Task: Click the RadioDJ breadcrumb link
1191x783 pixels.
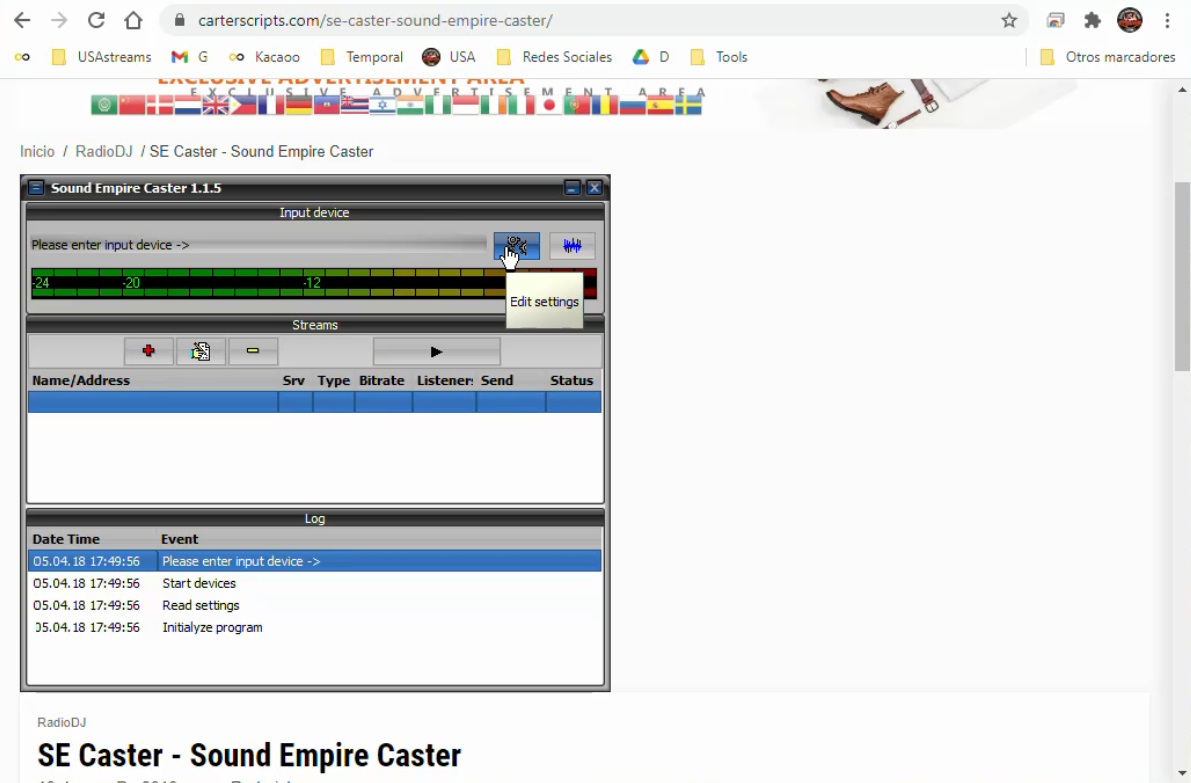Action: tap(104, 151)
